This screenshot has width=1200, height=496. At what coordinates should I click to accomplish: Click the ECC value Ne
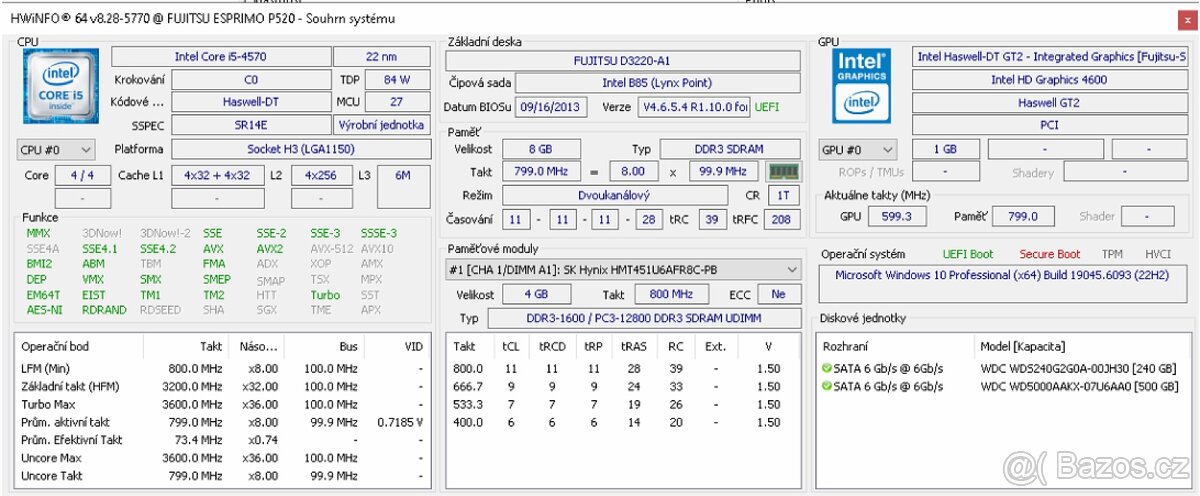779,295
